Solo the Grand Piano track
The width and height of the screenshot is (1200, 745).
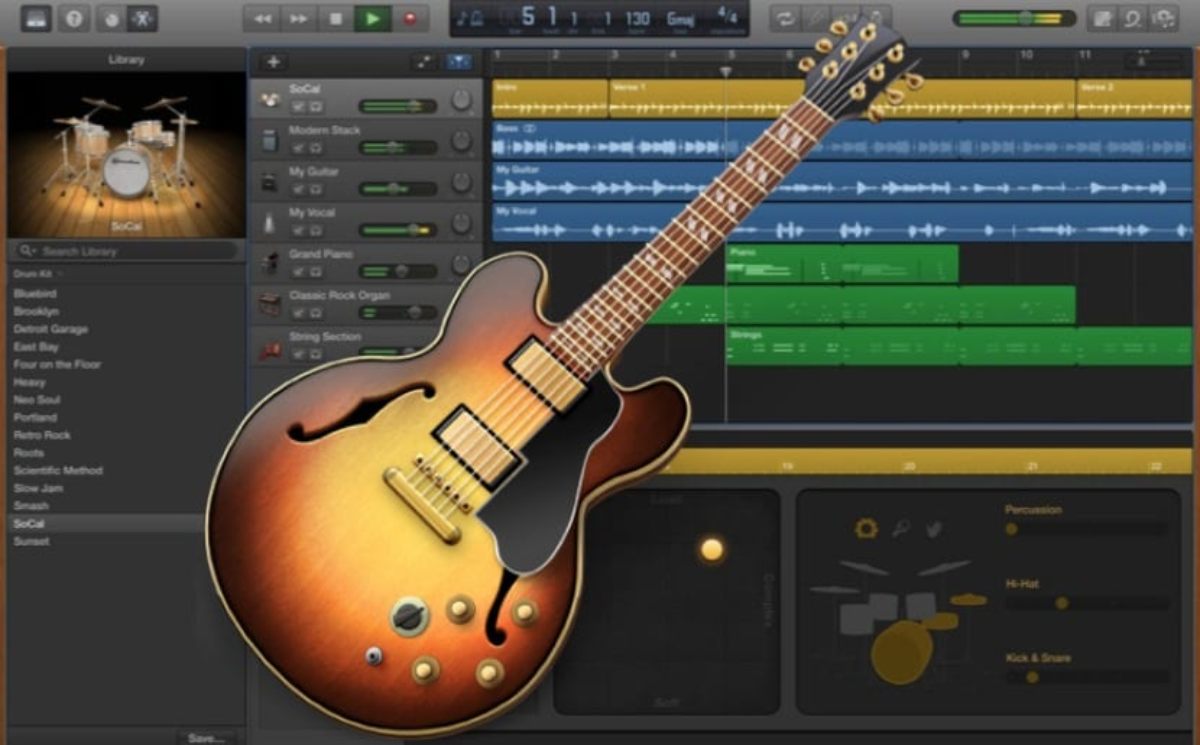315,271
